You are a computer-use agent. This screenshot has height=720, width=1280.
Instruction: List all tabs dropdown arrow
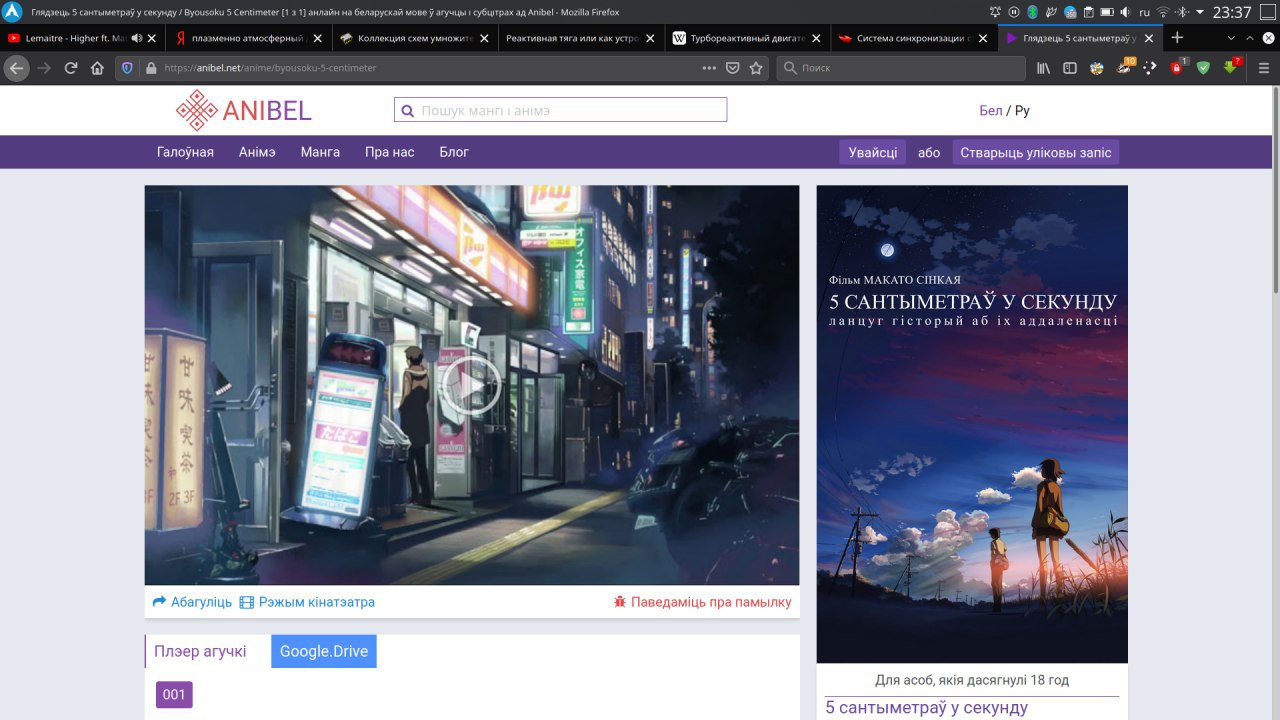(1231, 38)
